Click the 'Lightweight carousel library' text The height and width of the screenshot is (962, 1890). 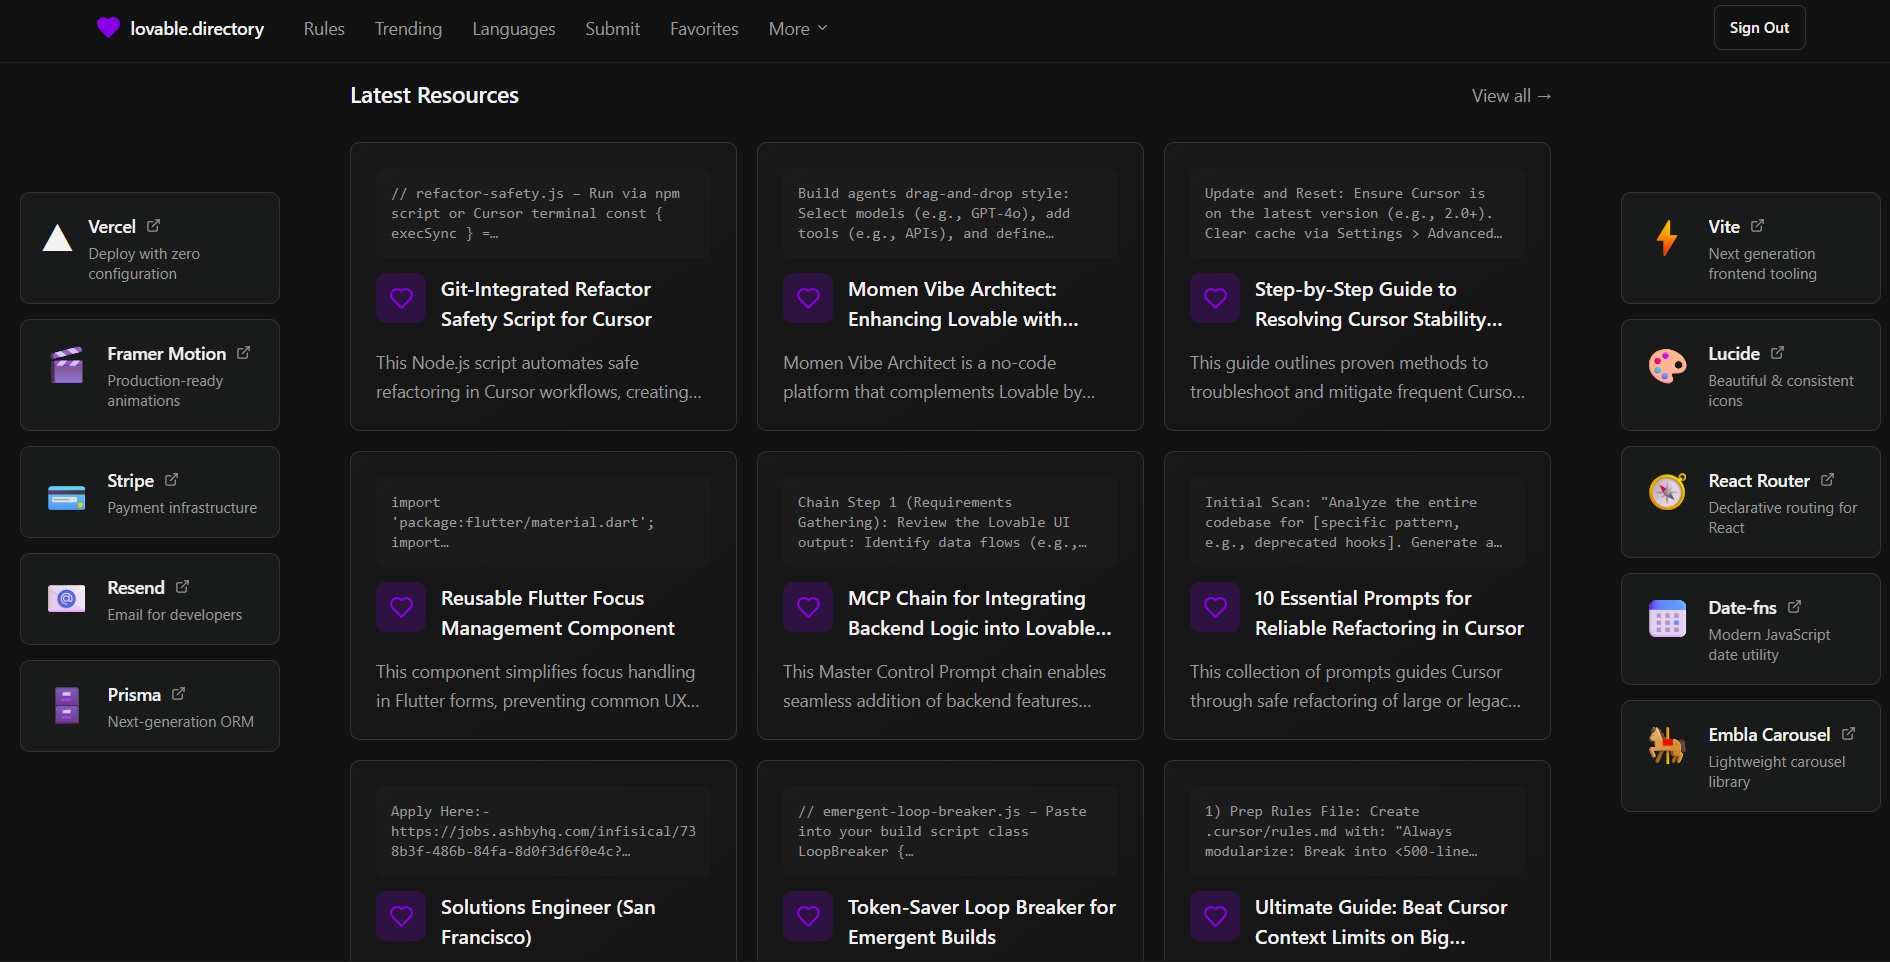1776,772
